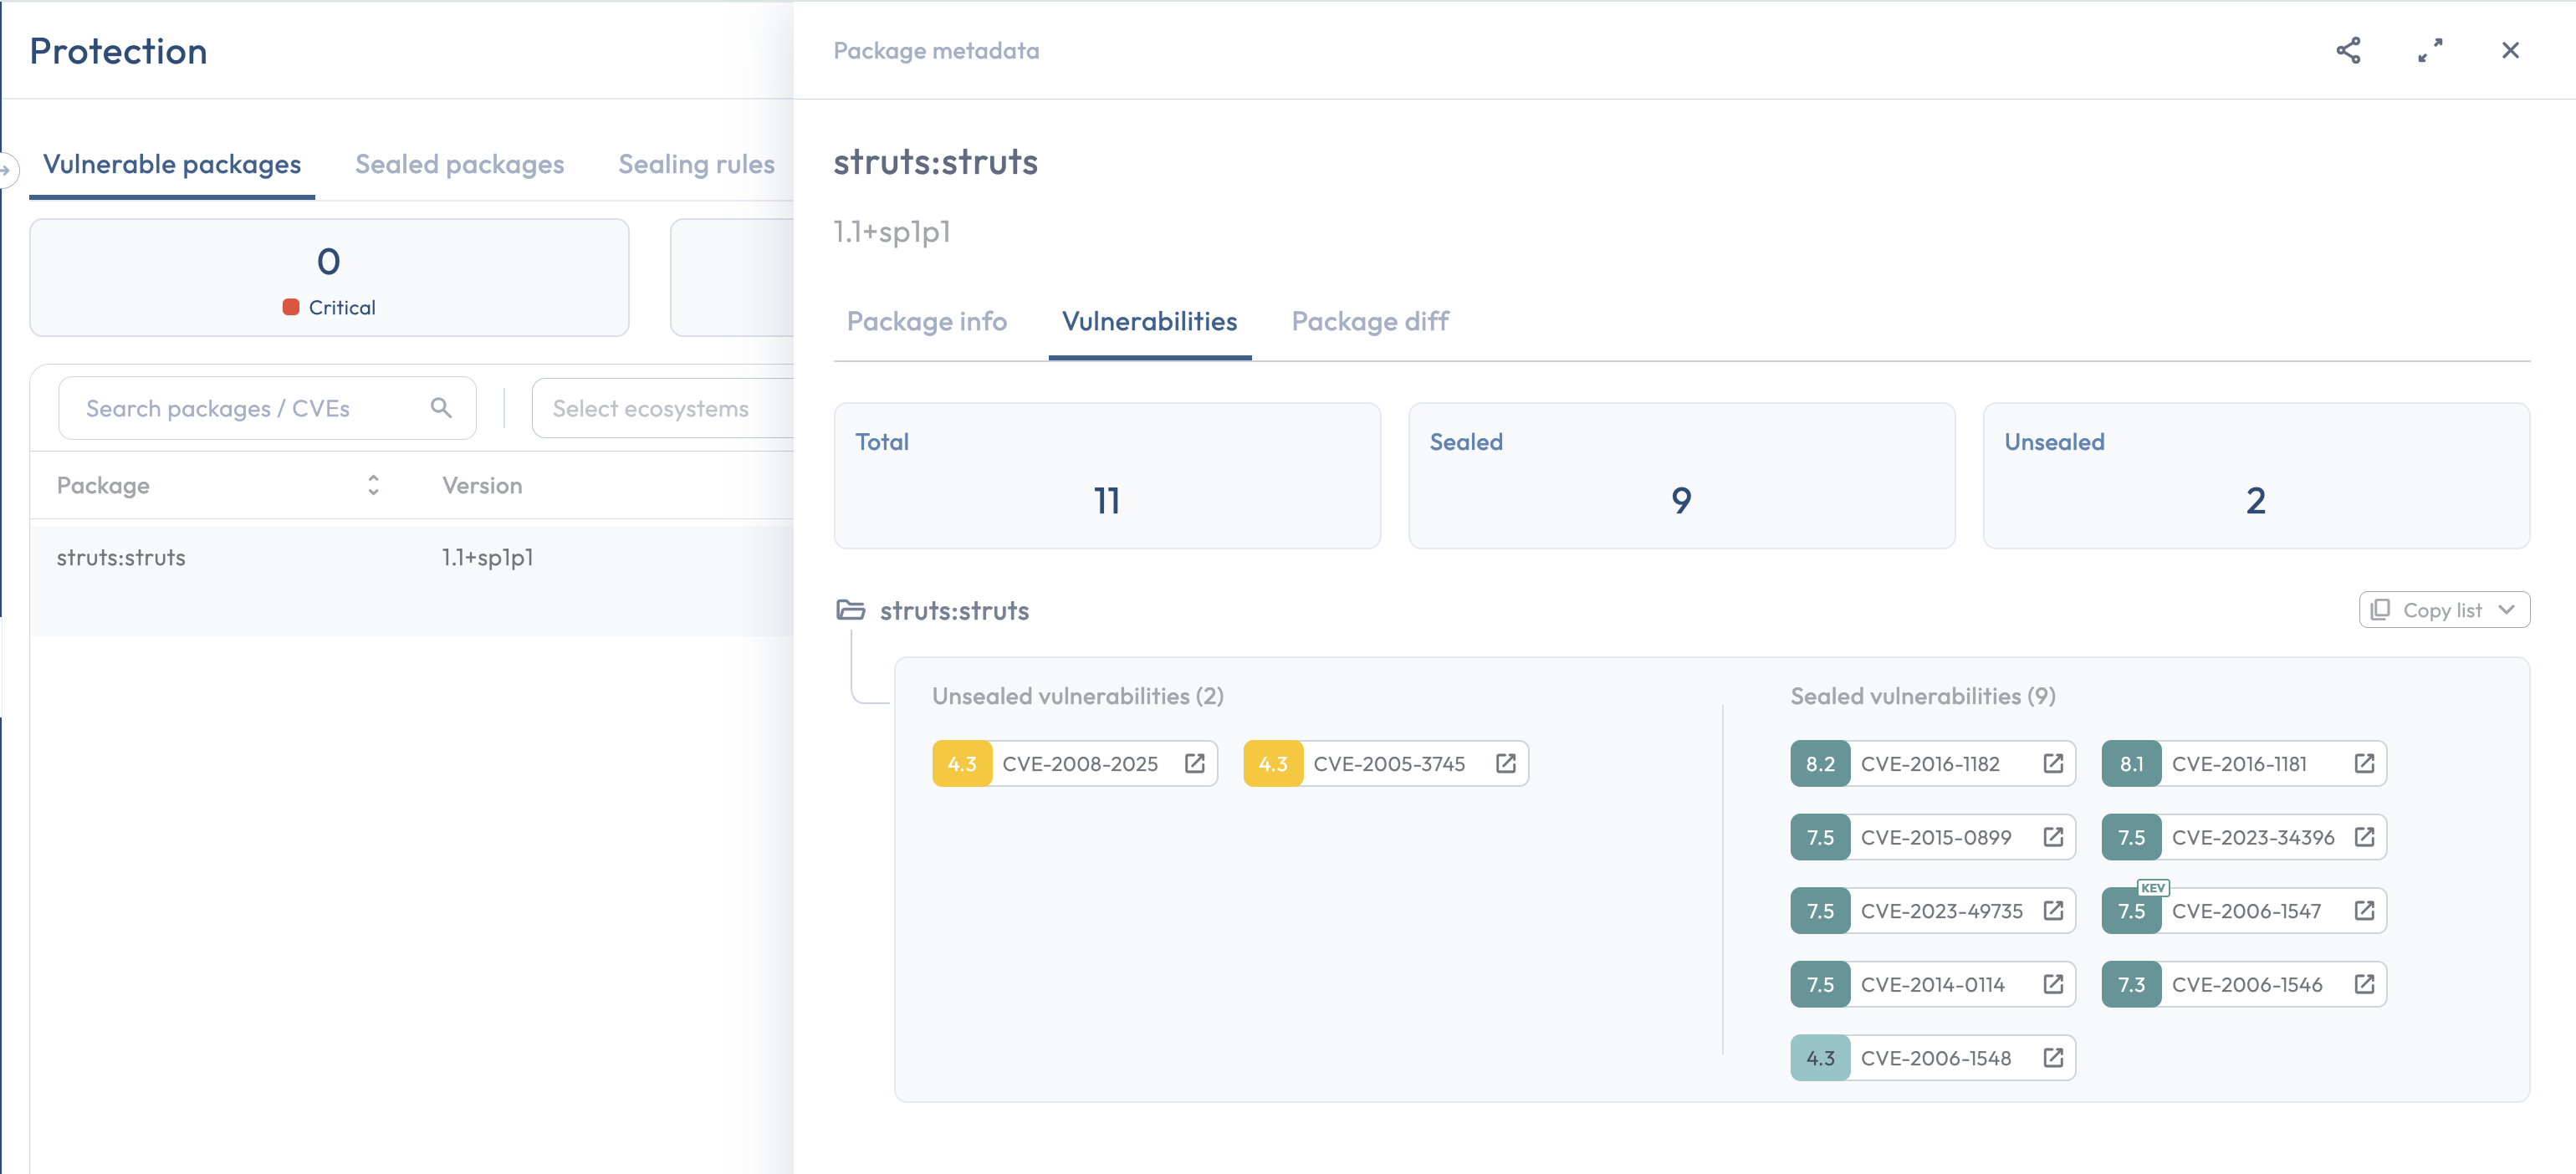Open external link for CVE-2005-3745
The image size is (2576, 1174).
1505,764
